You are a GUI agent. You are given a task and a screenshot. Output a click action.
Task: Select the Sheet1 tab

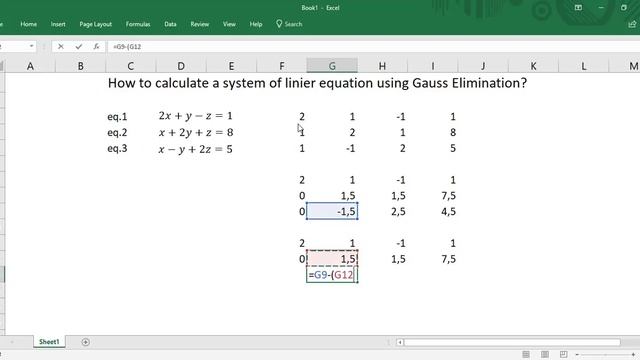point(49,342)
